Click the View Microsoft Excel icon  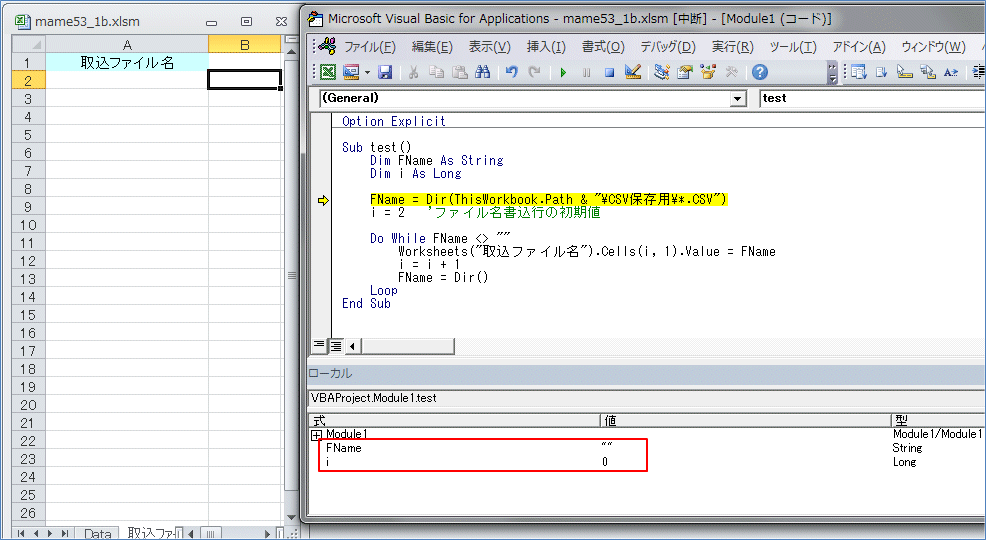click(327, 72)
